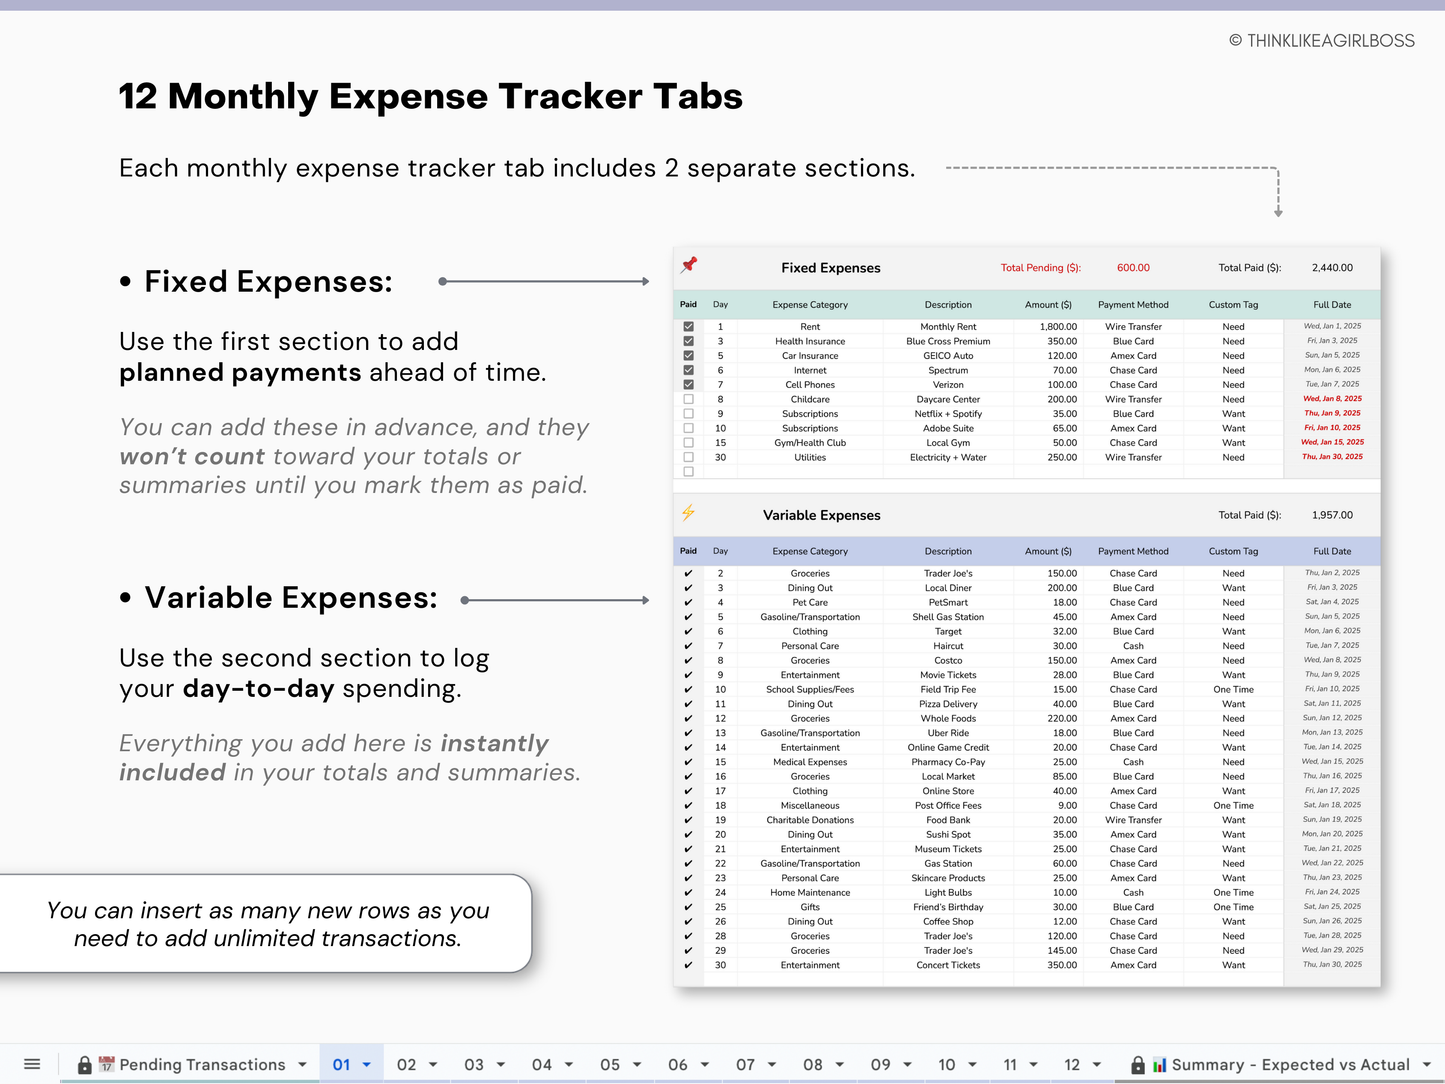
Task: Uncheck the Paid checkbox for the Rent row
Action: point(688,326)
